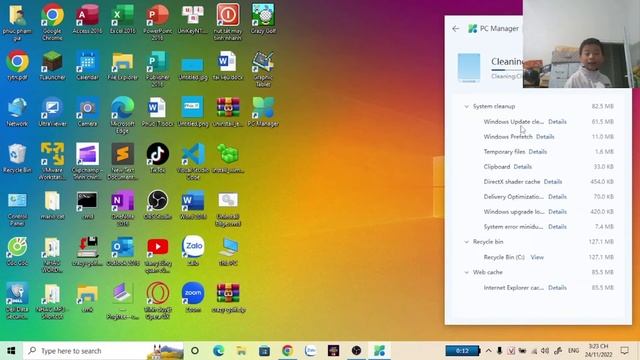Open Outlook 2016 desktop shortcut
This screenshot has height=360, width=640.
pyautogui.click(x=122, y=251)
